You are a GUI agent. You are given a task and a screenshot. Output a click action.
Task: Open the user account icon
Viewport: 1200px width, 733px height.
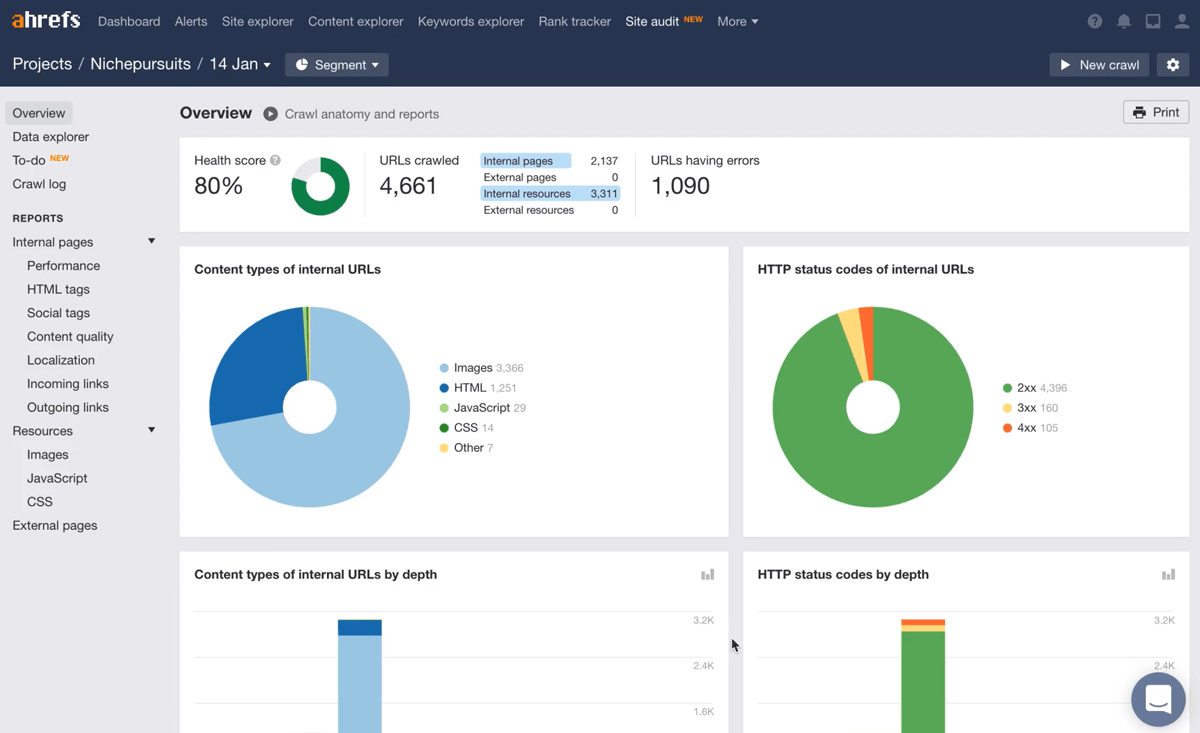point(1182,21)
